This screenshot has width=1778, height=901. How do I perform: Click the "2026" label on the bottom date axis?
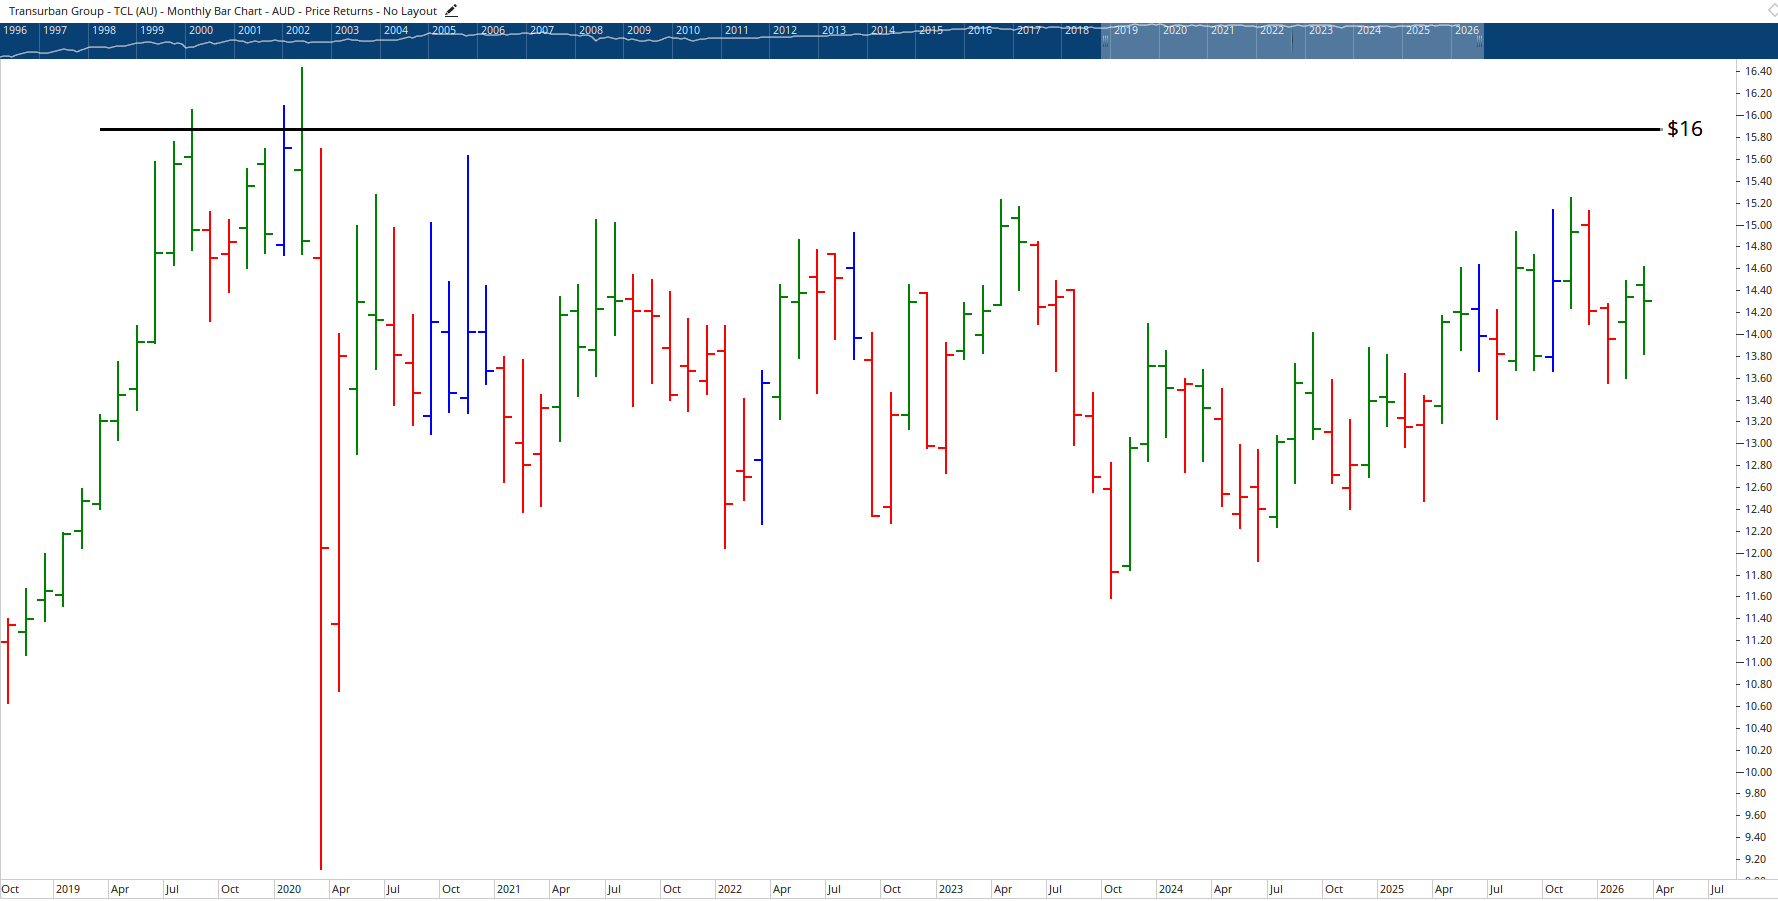pos(1614,888)
